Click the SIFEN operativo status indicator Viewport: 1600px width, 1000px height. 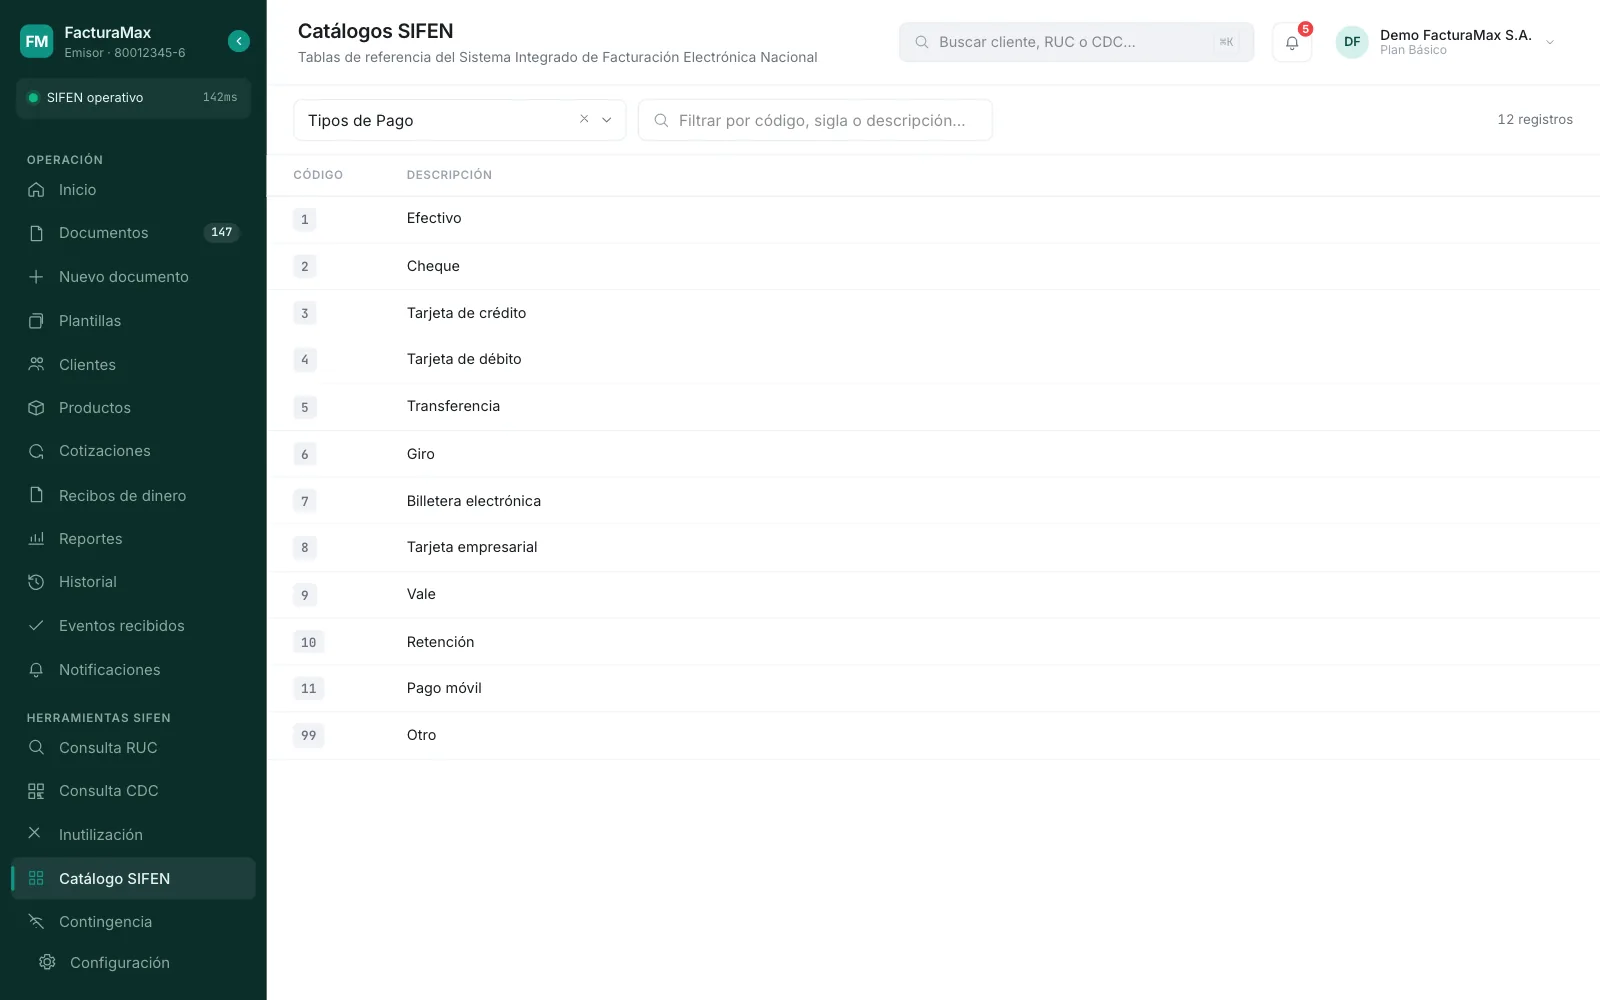click(x=133, y=98)
